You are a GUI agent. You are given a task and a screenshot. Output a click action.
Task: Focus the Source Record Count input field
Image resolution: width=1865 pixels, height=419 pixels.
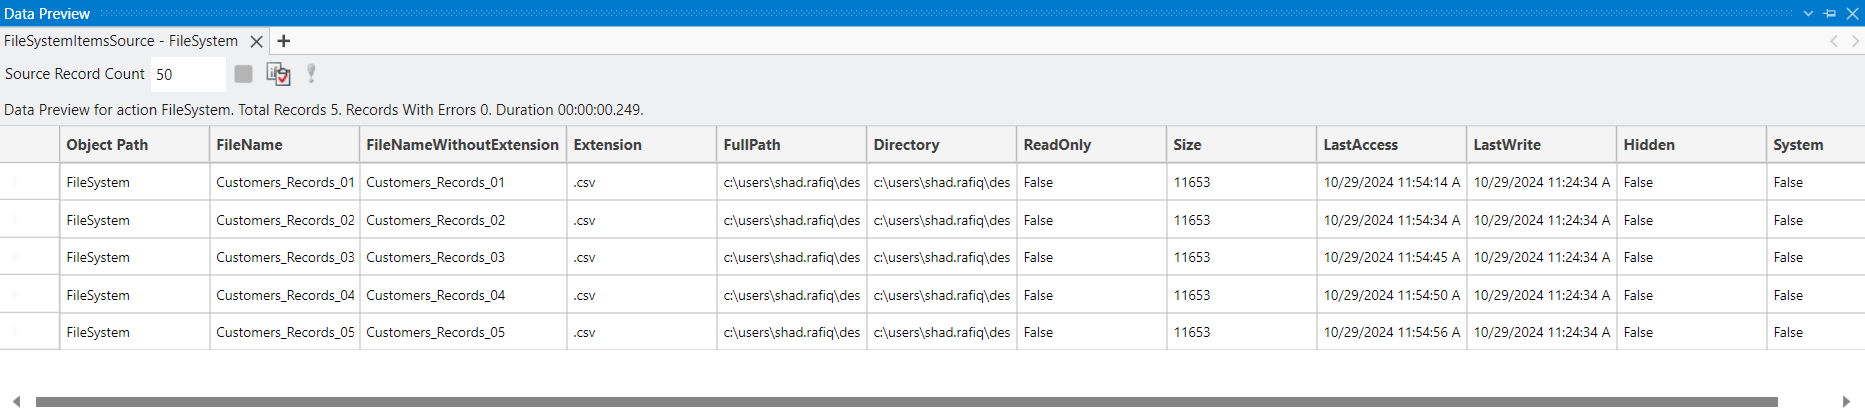[x=187, y=74]
